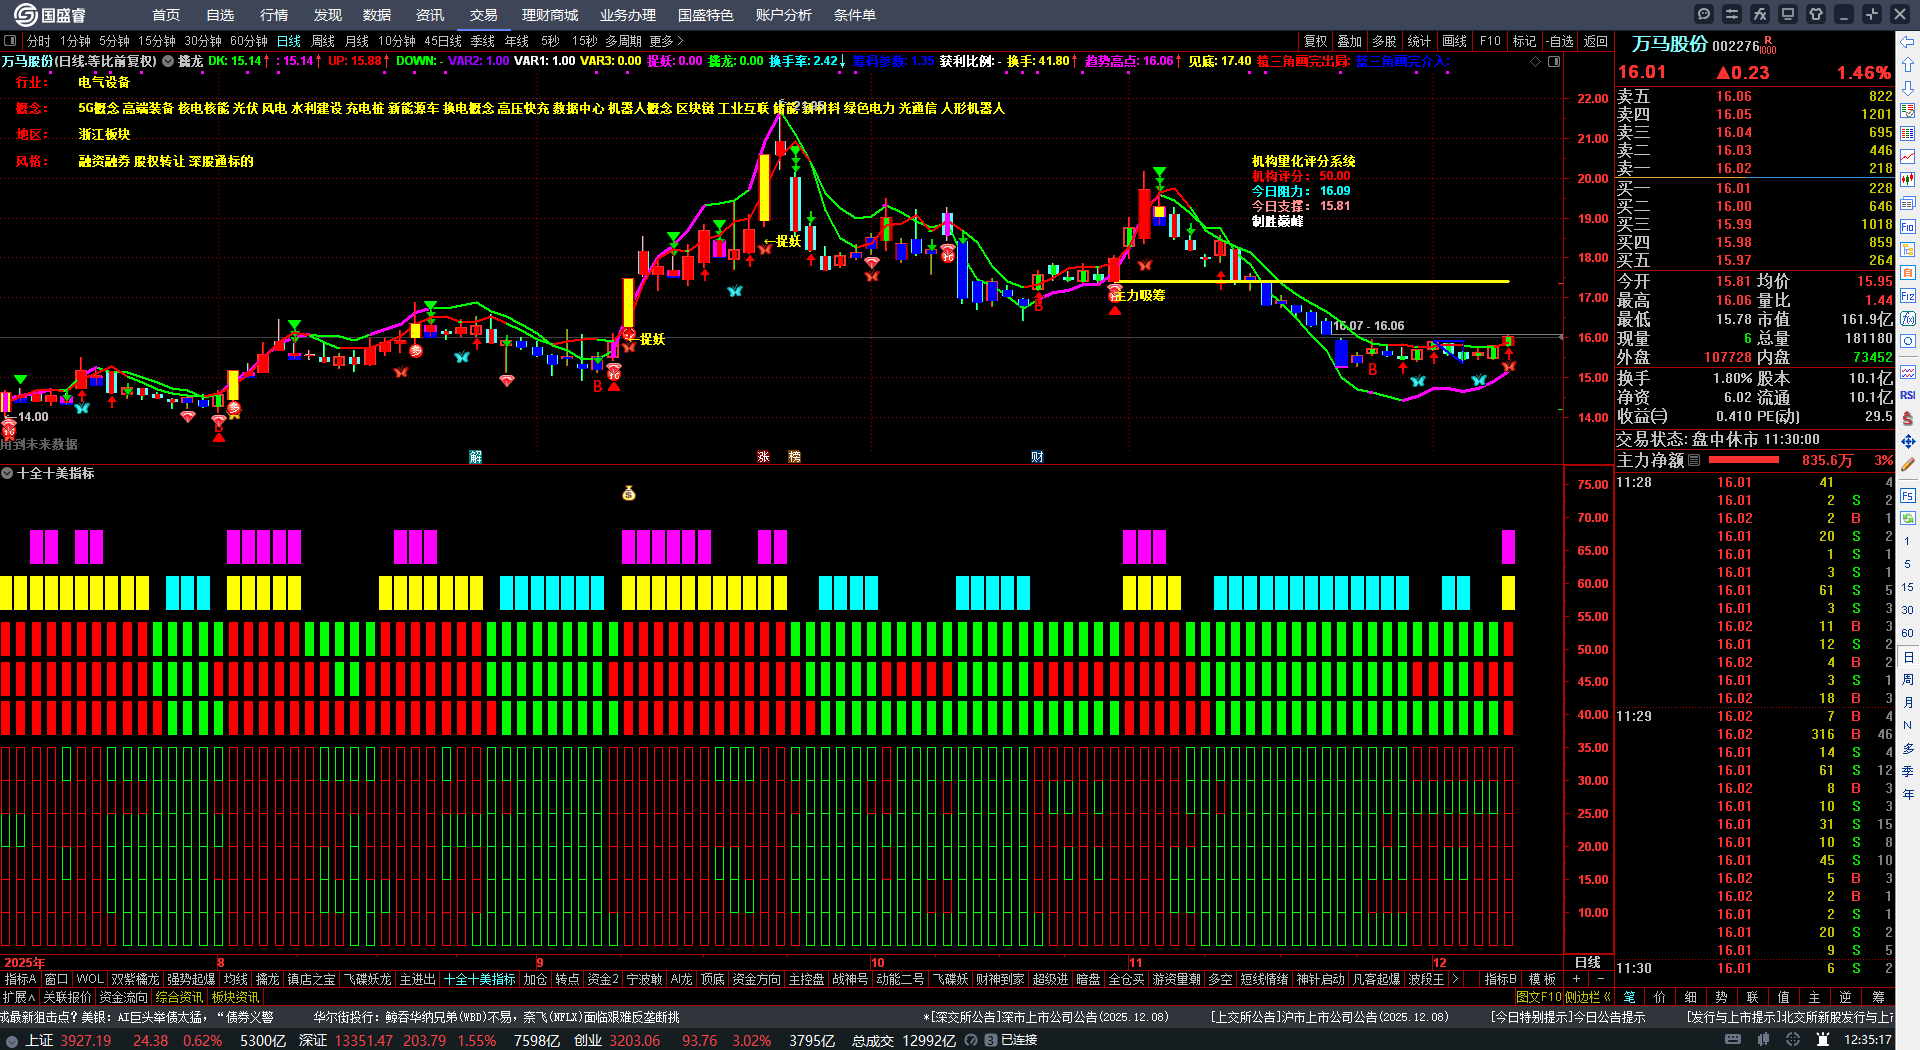
Task: Click the red 主力净额 progress bar
Action: coord(1744,460)
